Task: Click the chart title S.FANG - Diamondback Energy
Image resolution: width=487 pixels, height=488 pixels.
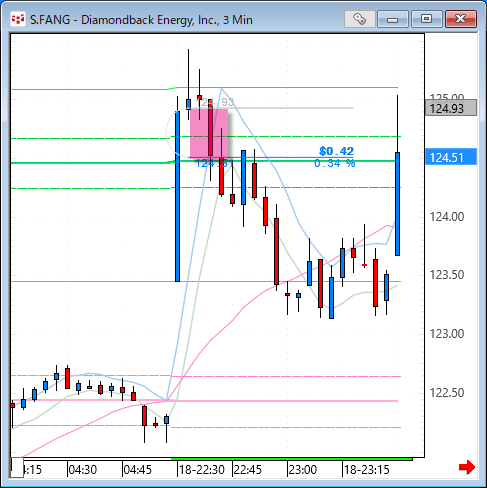Action: [141, 20]
